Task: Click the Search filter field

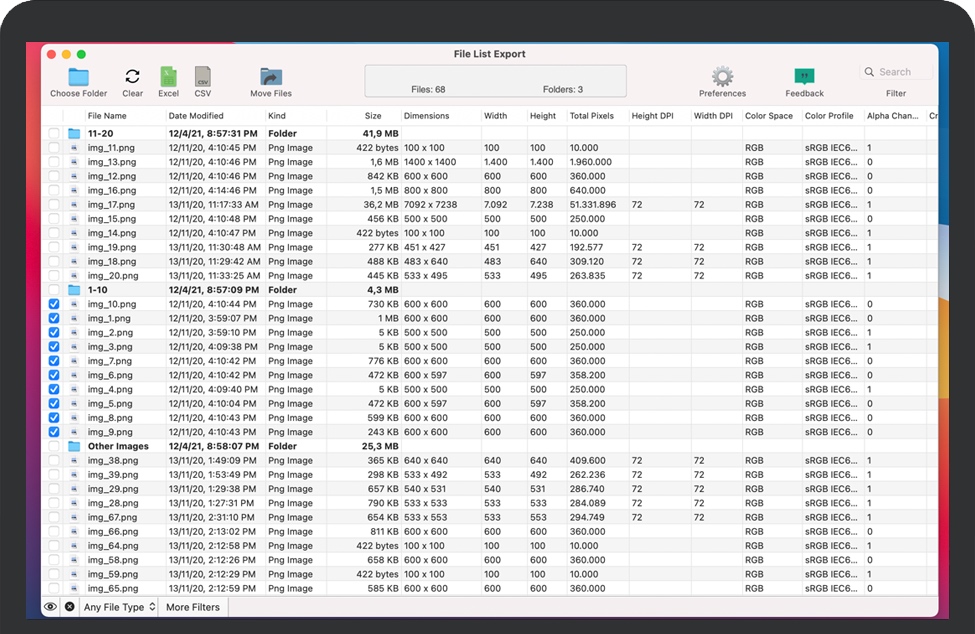Action: [x=900, y=72]
